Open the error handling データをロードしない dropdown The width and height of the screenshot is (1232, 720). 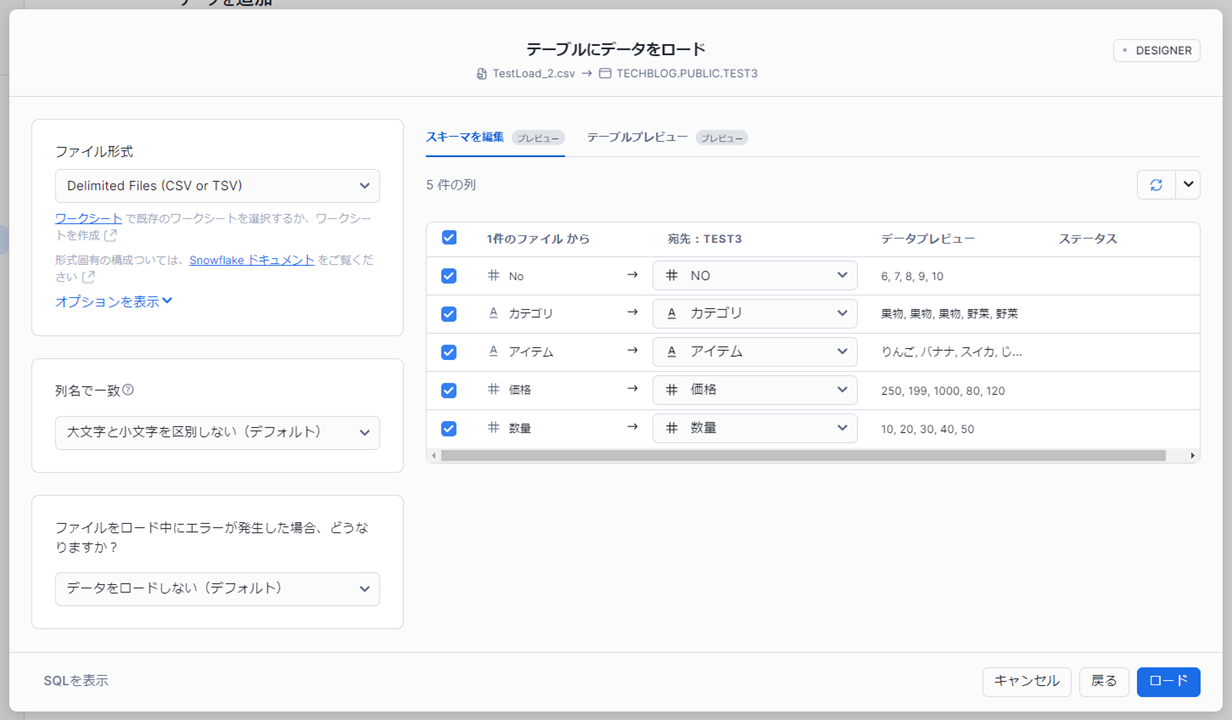coord(217,589)
